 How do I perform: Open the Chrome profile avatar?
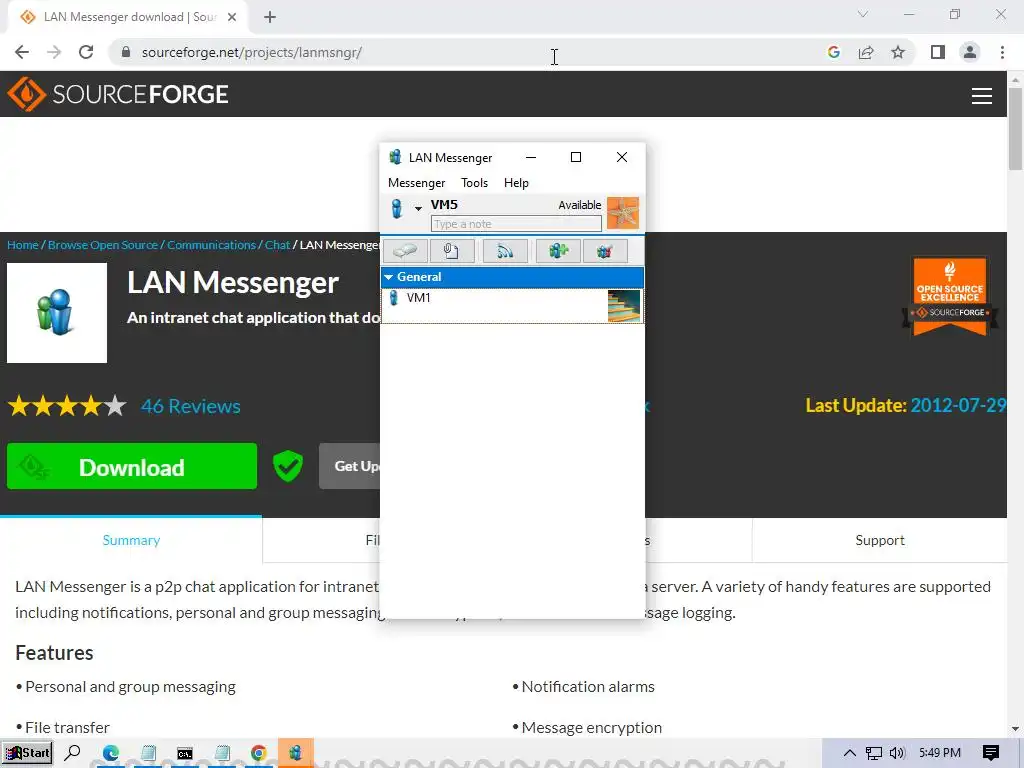(x=970, y=52)
